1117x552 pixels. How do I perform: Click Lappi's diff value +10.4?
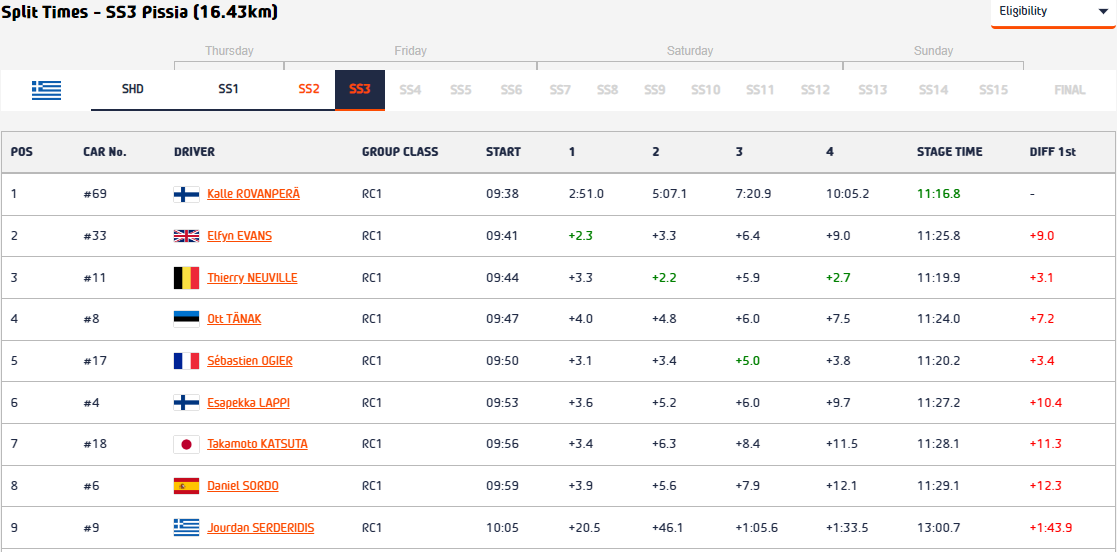pyautogui.click(x=1046, y=402)
